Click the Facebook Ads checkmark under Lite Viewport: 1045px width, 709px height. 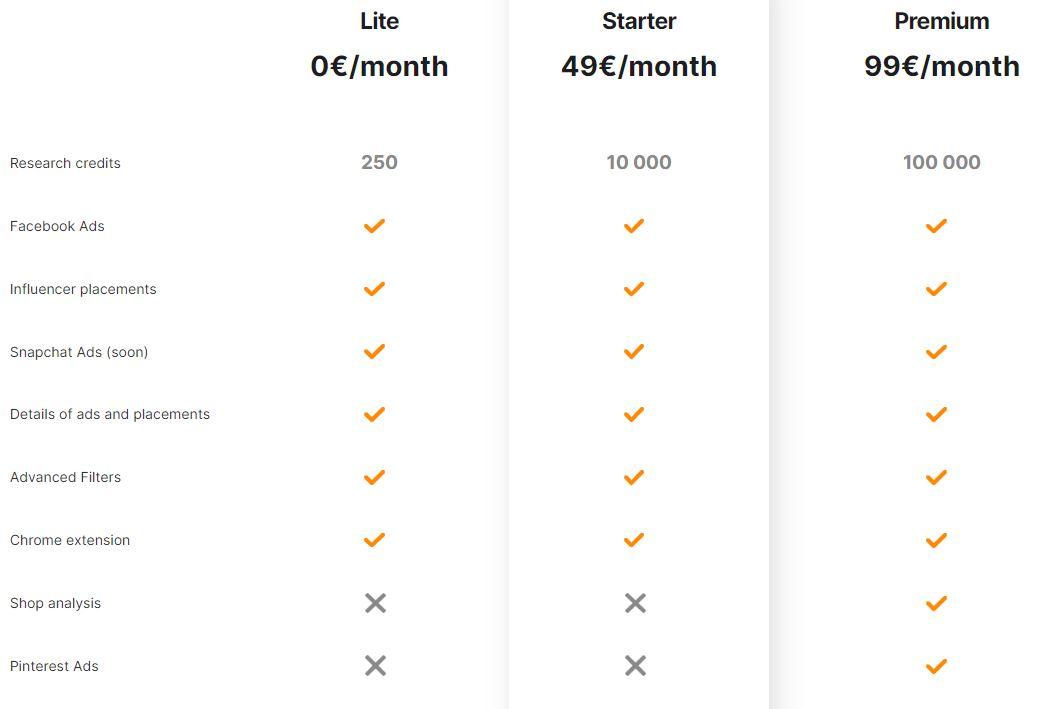coord(374,226)
